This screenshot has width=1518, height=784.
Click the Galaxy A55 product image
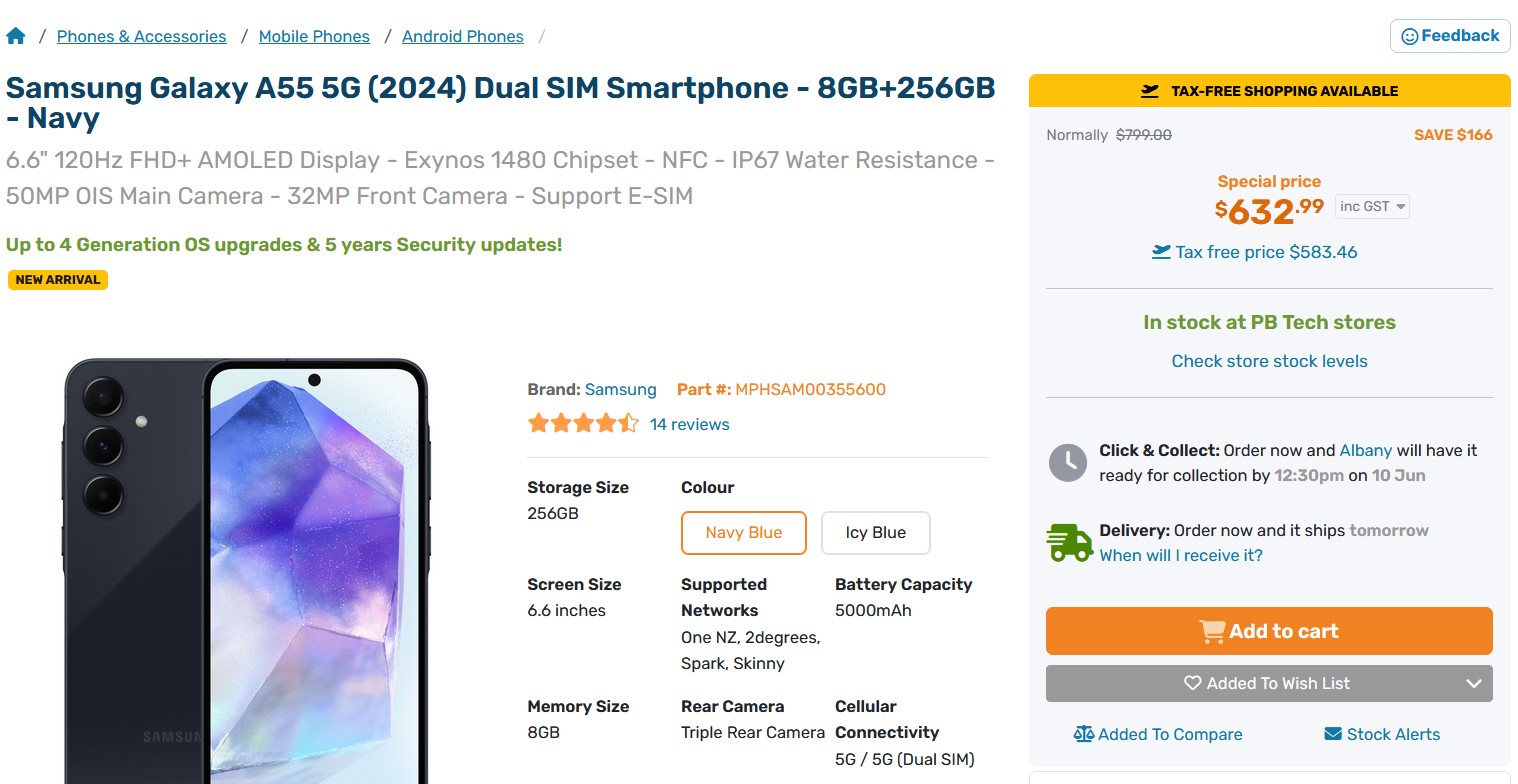pyautogui.click(x=246, y=570)
